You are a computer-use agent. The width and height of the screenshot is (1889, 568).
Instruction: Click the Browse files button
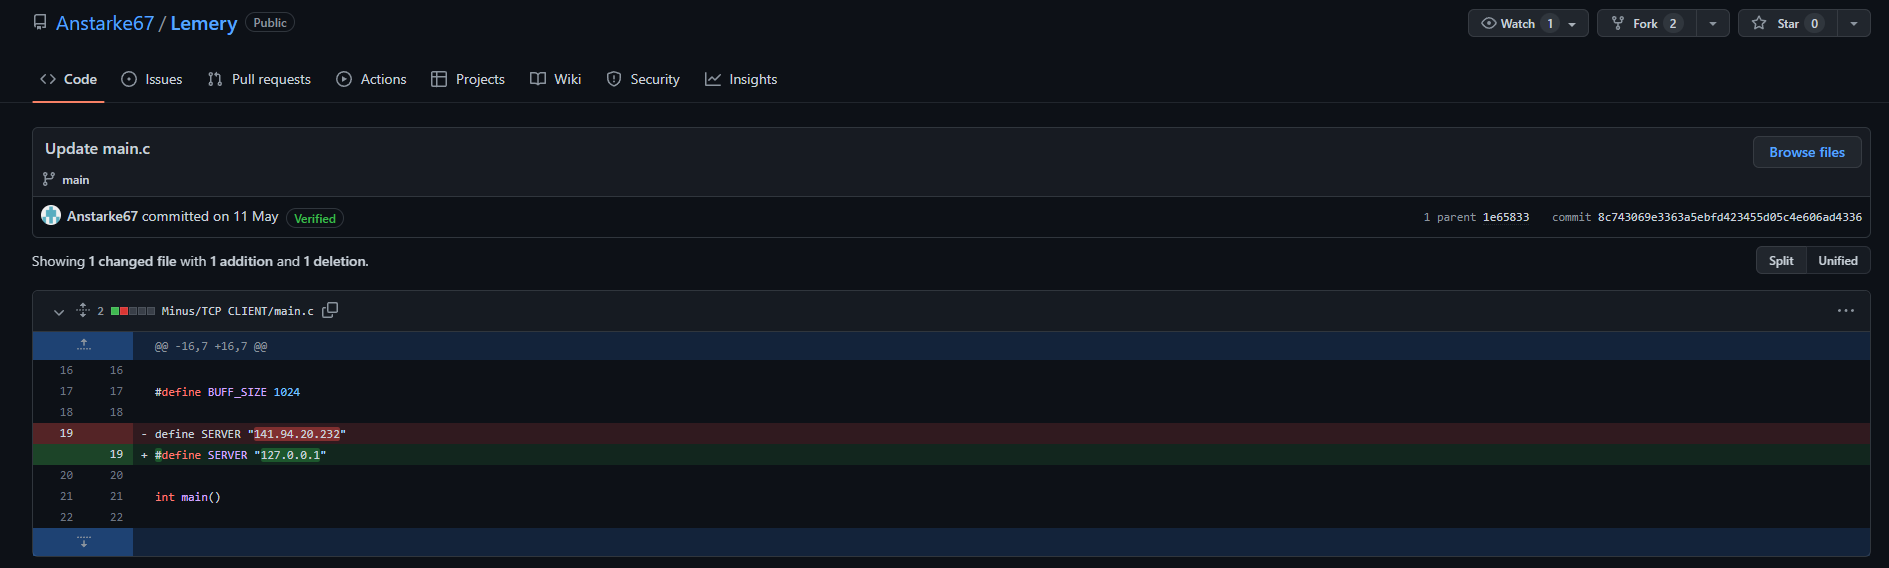(1806, 152)
